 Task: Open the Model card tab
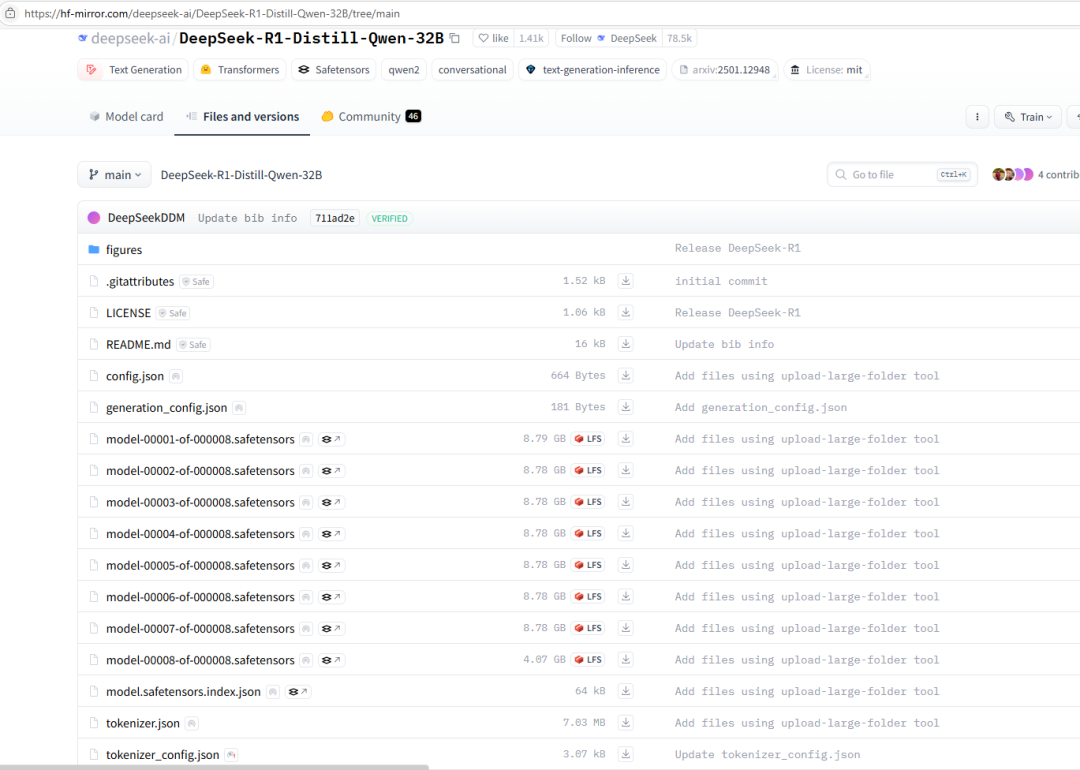[x=127, y=116]
